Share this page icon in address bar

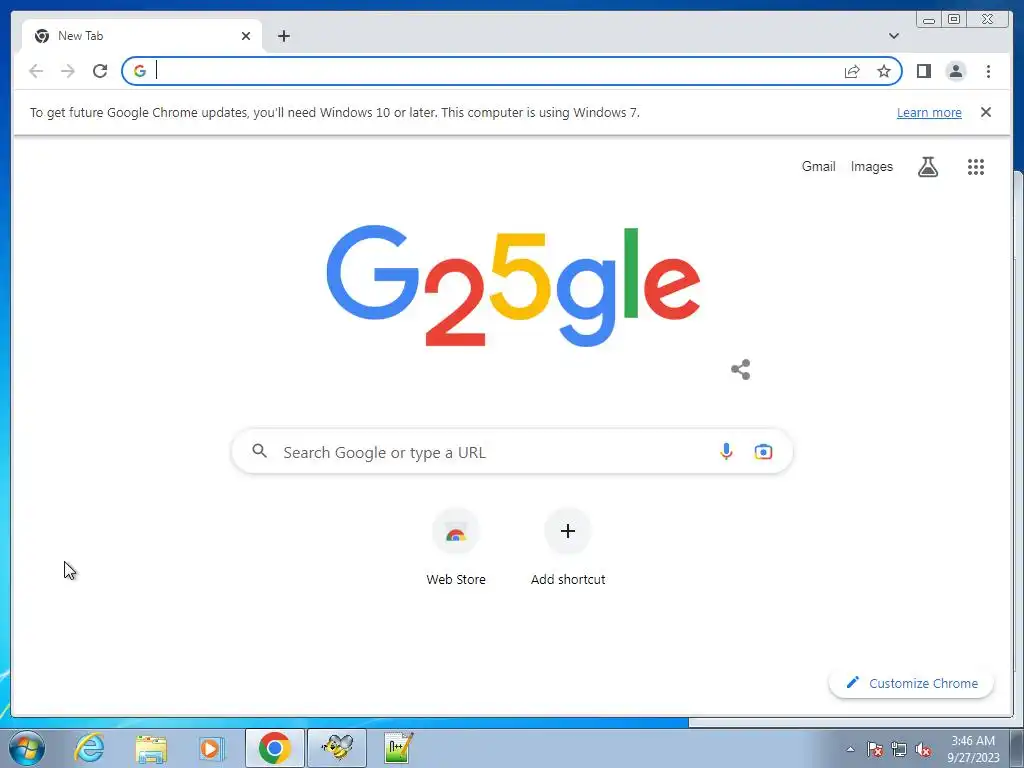pyautogui.click(x=852, y=71)
